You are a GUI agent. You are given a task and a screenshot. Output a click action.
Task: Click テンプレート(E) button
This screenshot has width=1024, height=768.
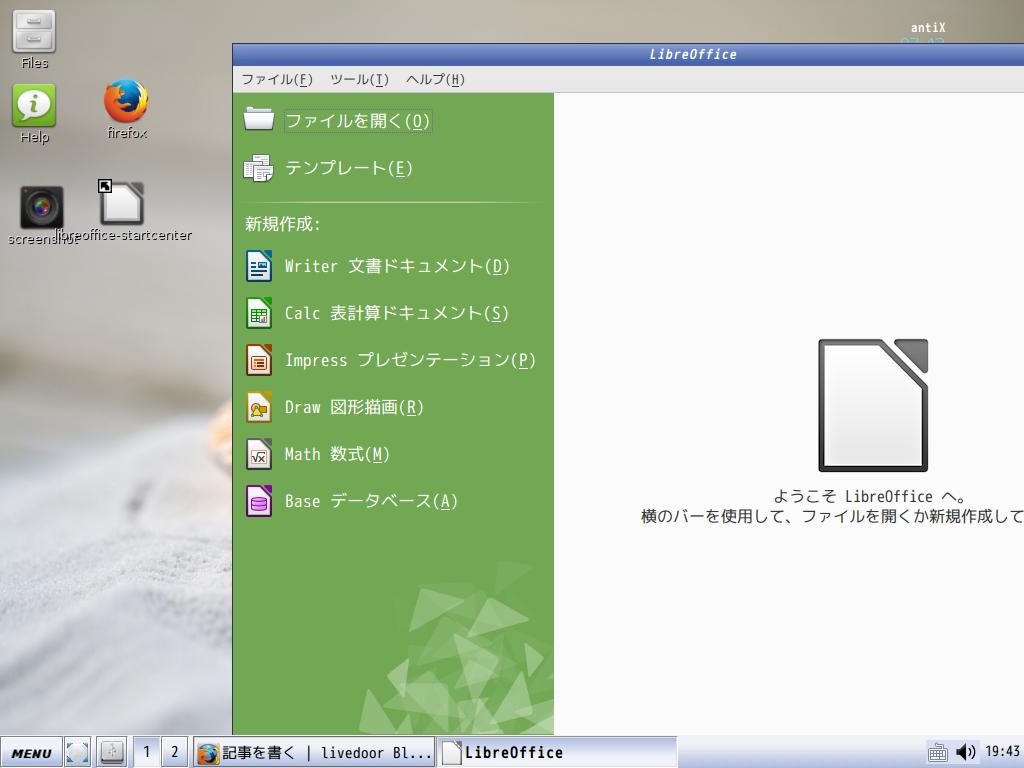[x=349, y=168]
